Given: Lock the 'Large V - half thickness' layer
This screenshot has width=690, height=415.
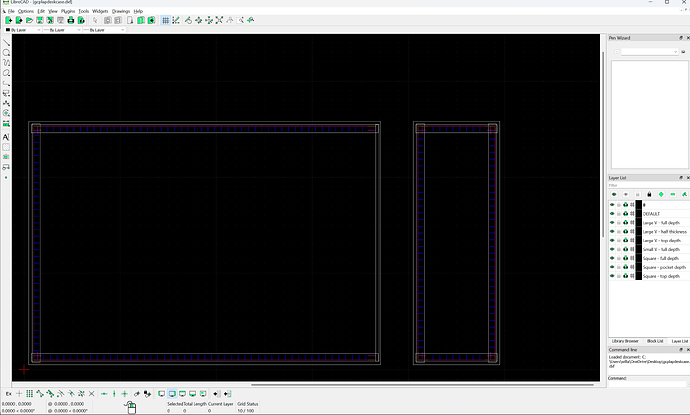Looking at the screenshot, I should point(619,231).
